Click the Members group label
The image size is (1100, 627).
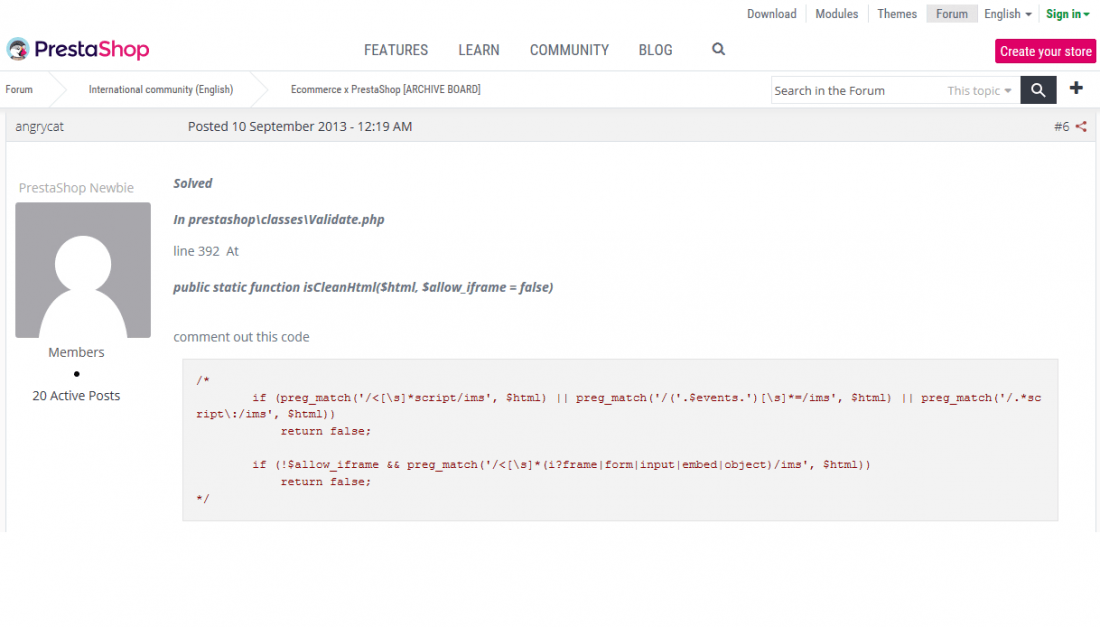pyautogui.click(x=76, y=352)
